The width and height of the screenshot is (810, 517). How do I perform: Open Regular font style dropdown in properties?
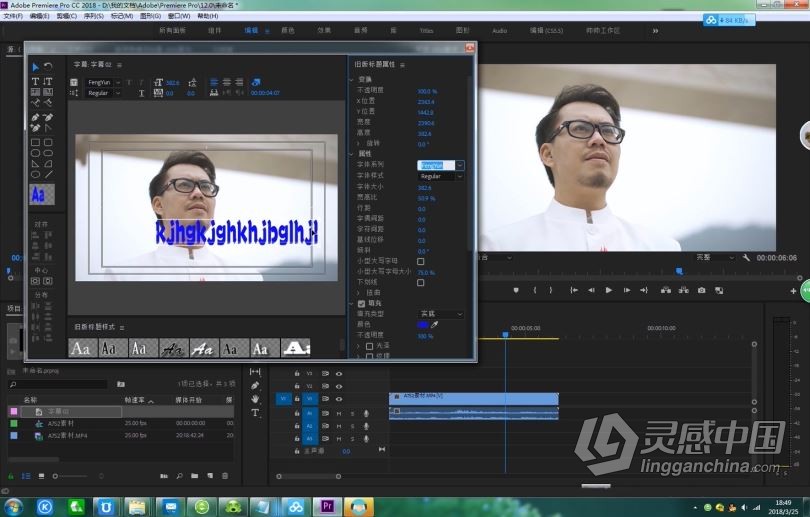pos(459,177)
